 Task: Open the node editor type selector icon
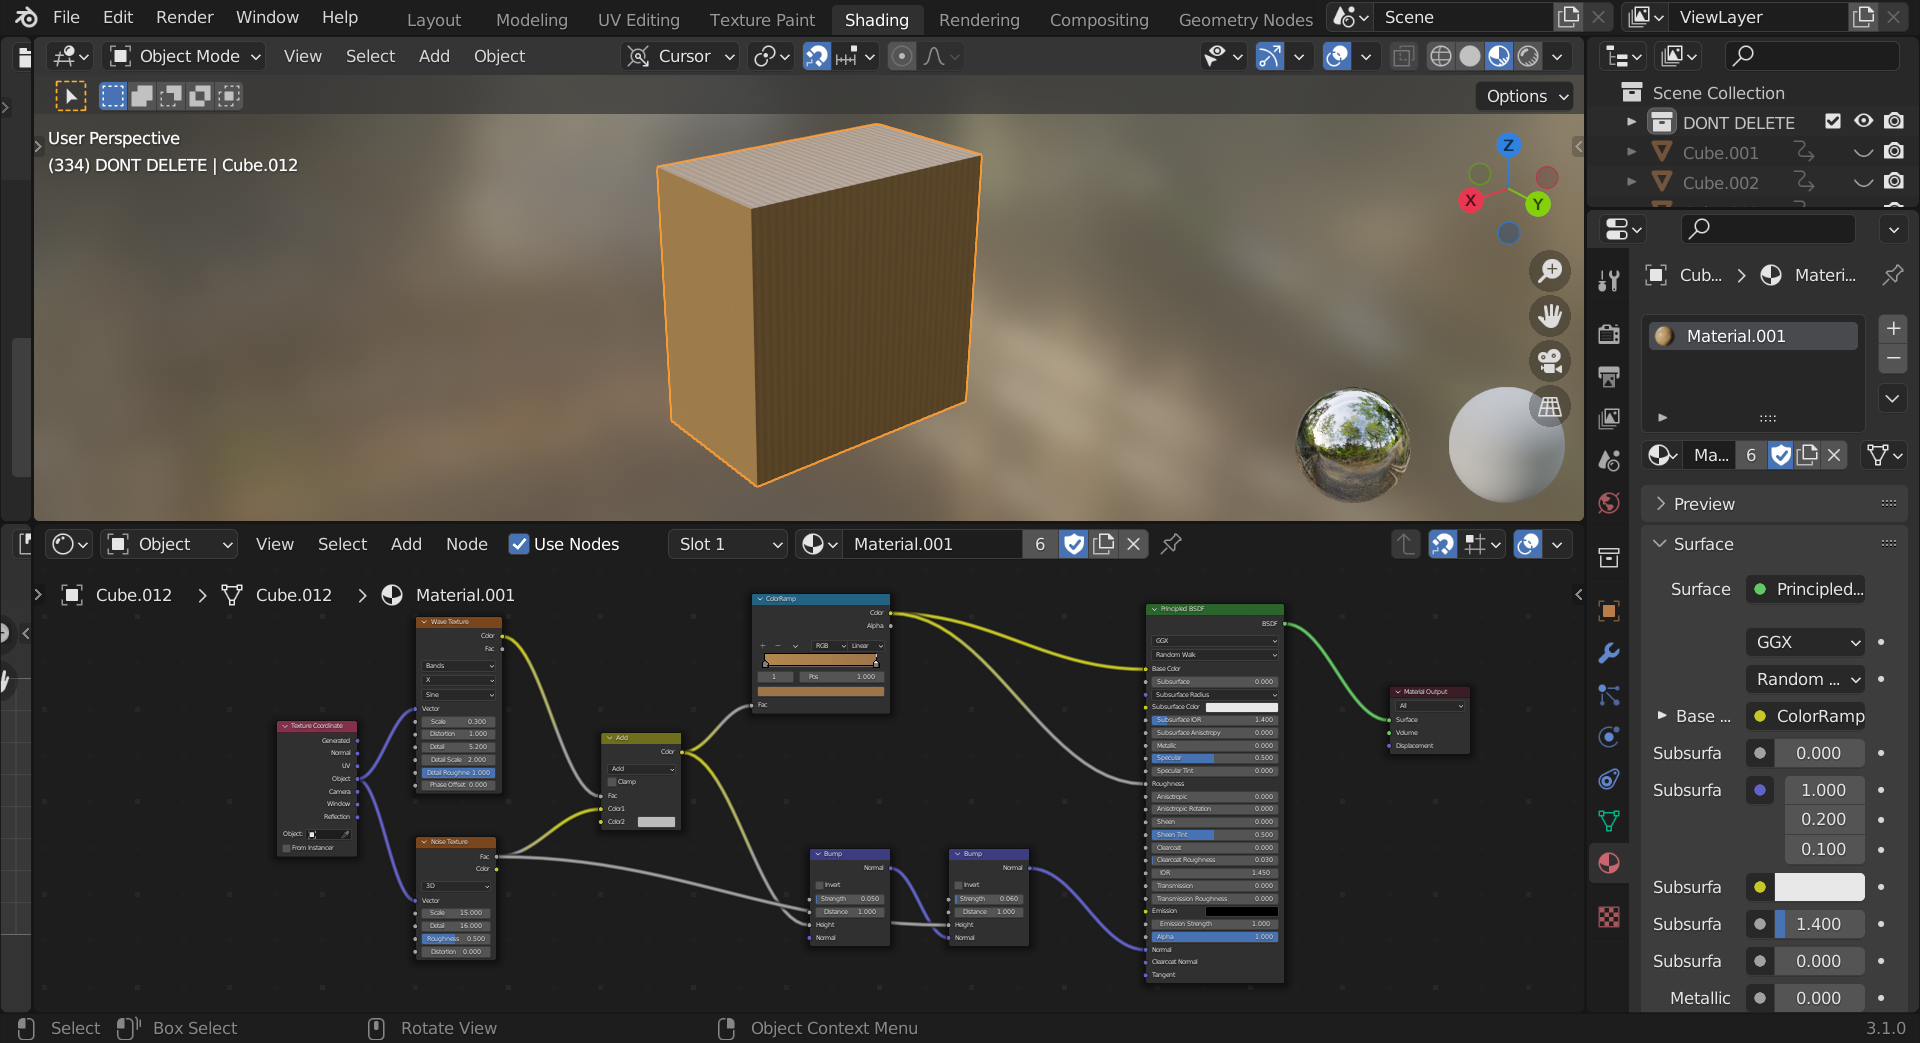coord(70,544)
